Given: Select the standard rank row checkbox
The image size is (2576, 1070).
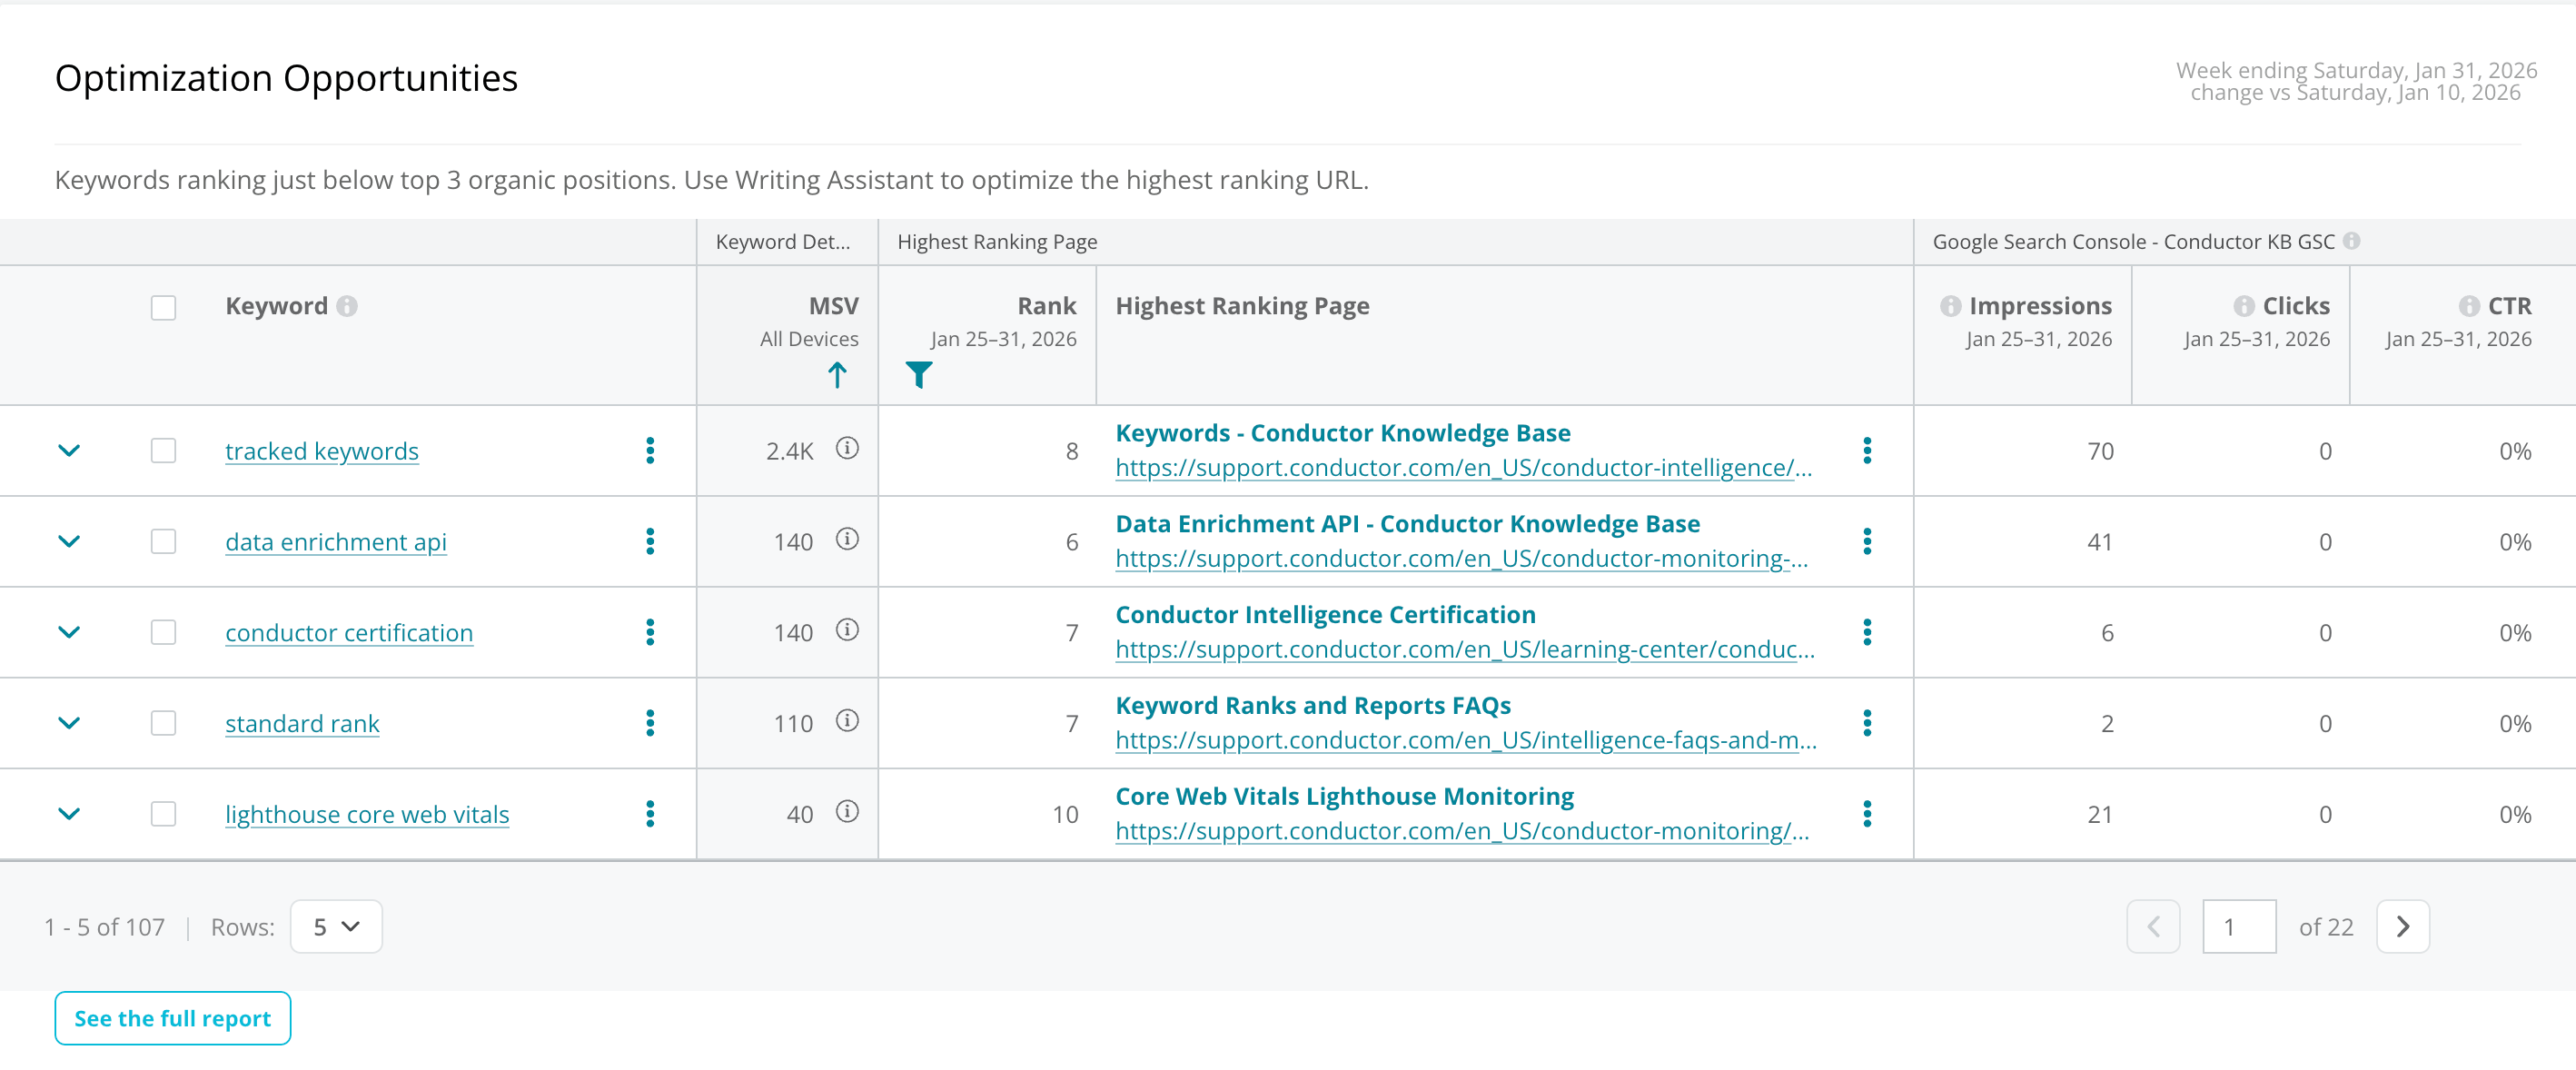Looking at the screenshot, I should click(x=163, y=724).
